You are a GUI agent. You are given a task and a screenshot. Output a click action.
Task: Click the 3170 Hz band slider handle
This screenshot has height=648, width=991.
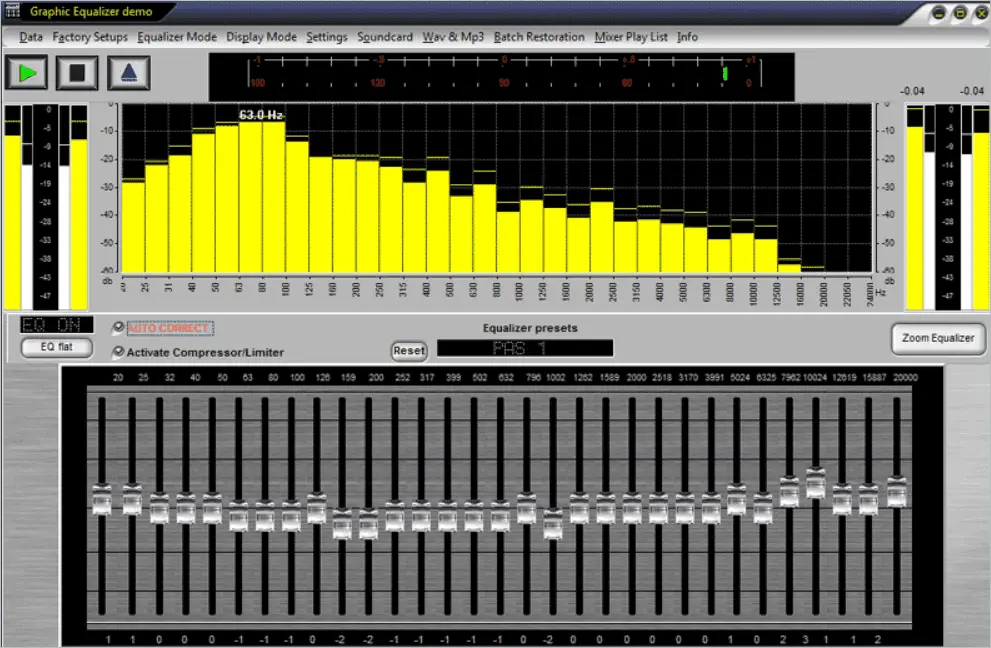(685, 509)
